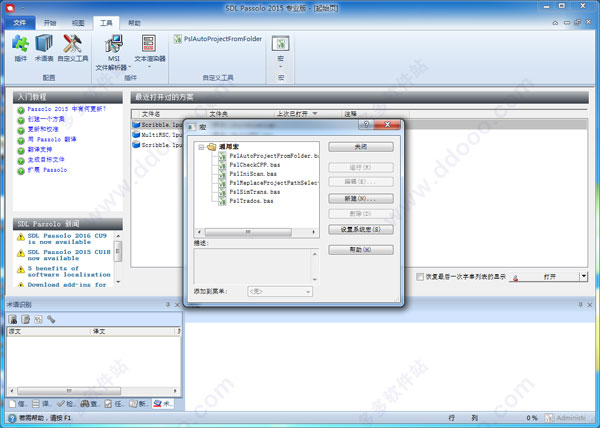This screenshot has width=600, height=428.
Task: Switch to the 帮助 ribbon tab
Action: point(134,23)
